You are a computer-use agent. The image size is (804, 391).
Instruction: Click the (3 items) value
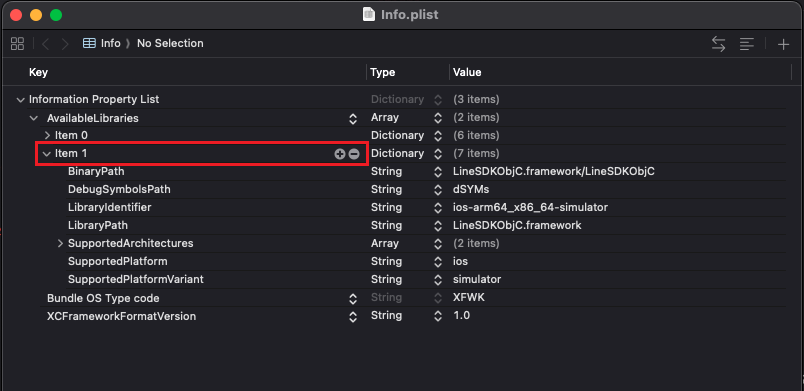tap(476, 99)
